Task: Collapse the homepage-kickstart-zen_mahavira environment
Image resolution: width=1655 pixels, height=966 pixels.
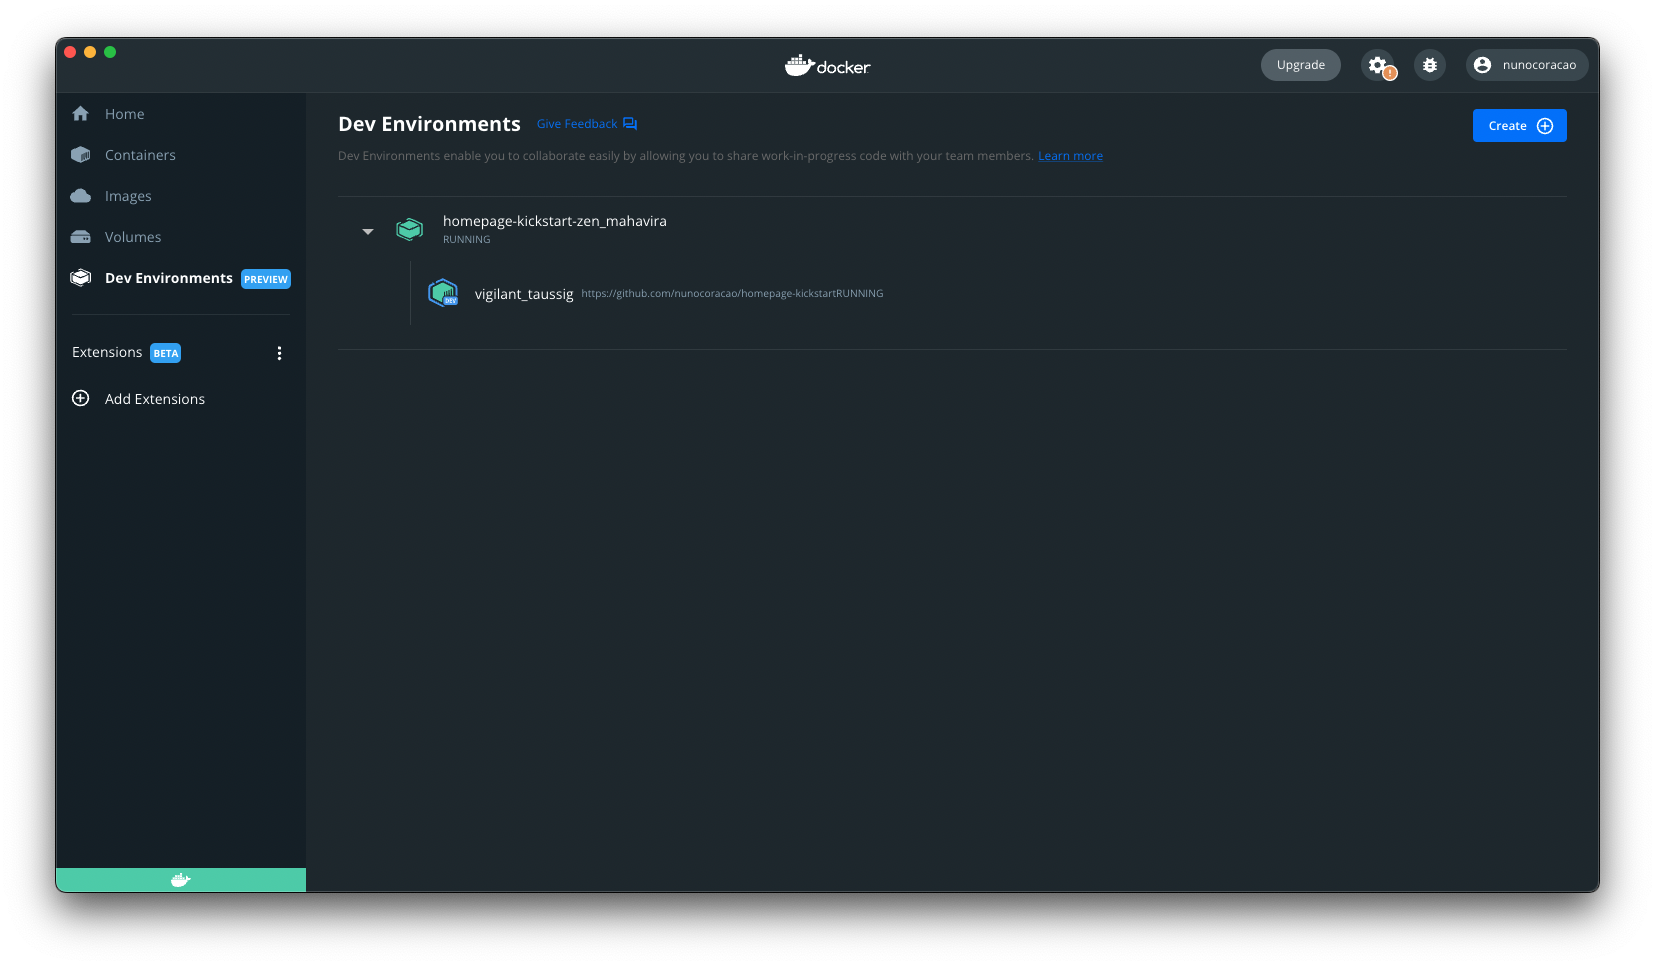Action: [368, 231]
